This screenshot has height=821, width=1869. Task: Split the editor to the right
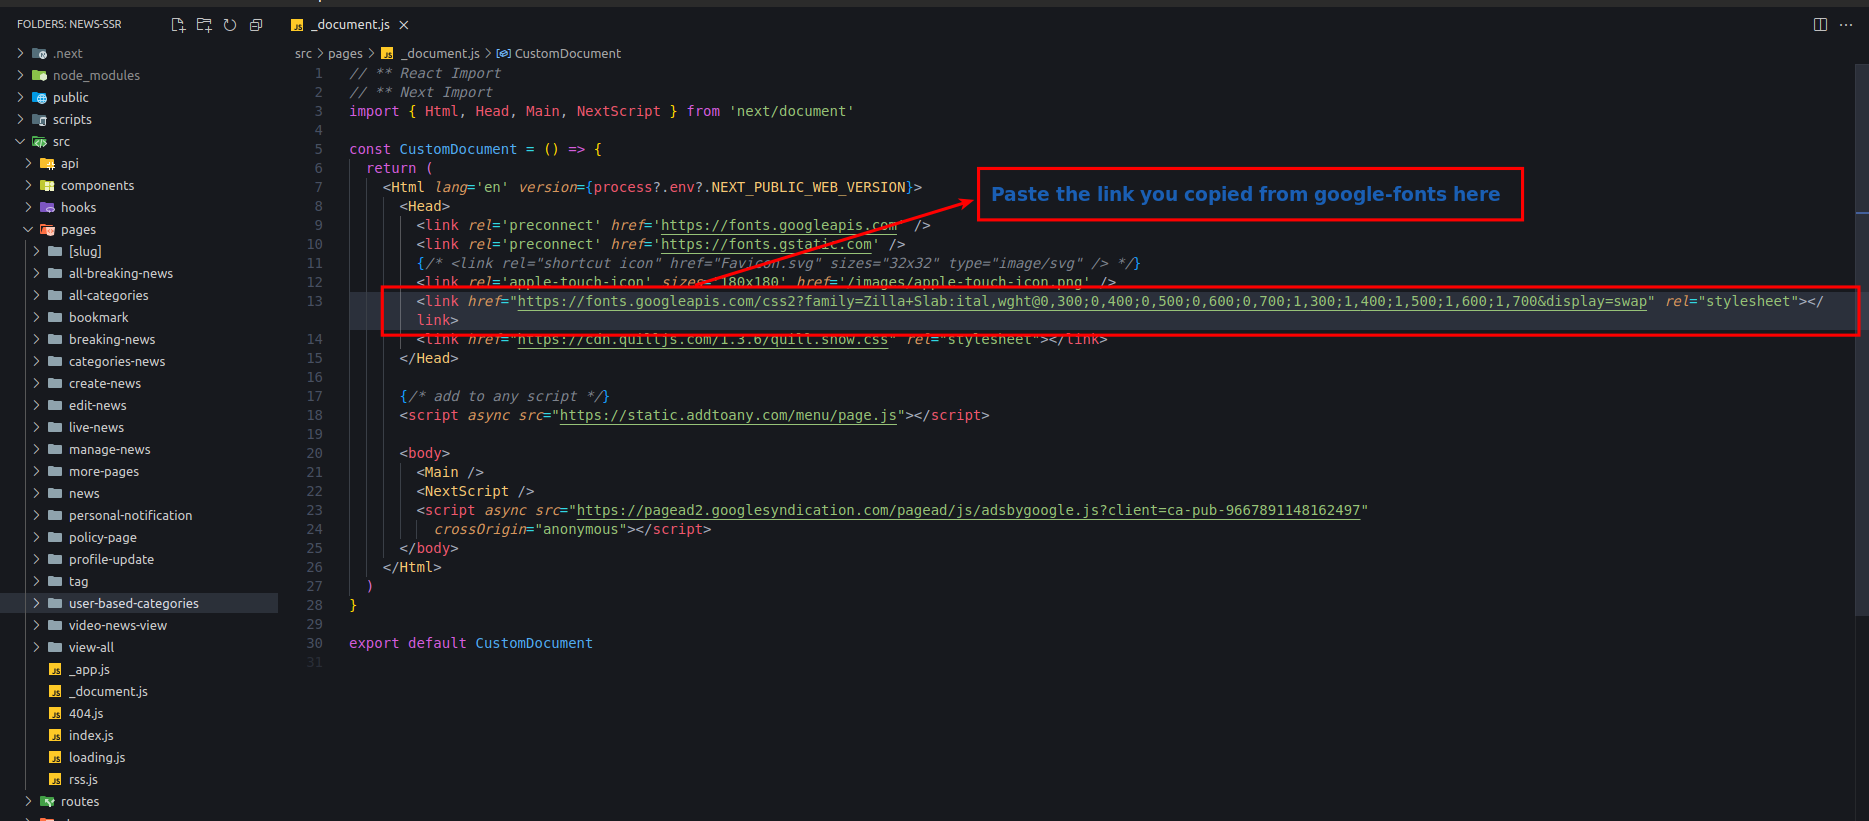pos(1820,25)
